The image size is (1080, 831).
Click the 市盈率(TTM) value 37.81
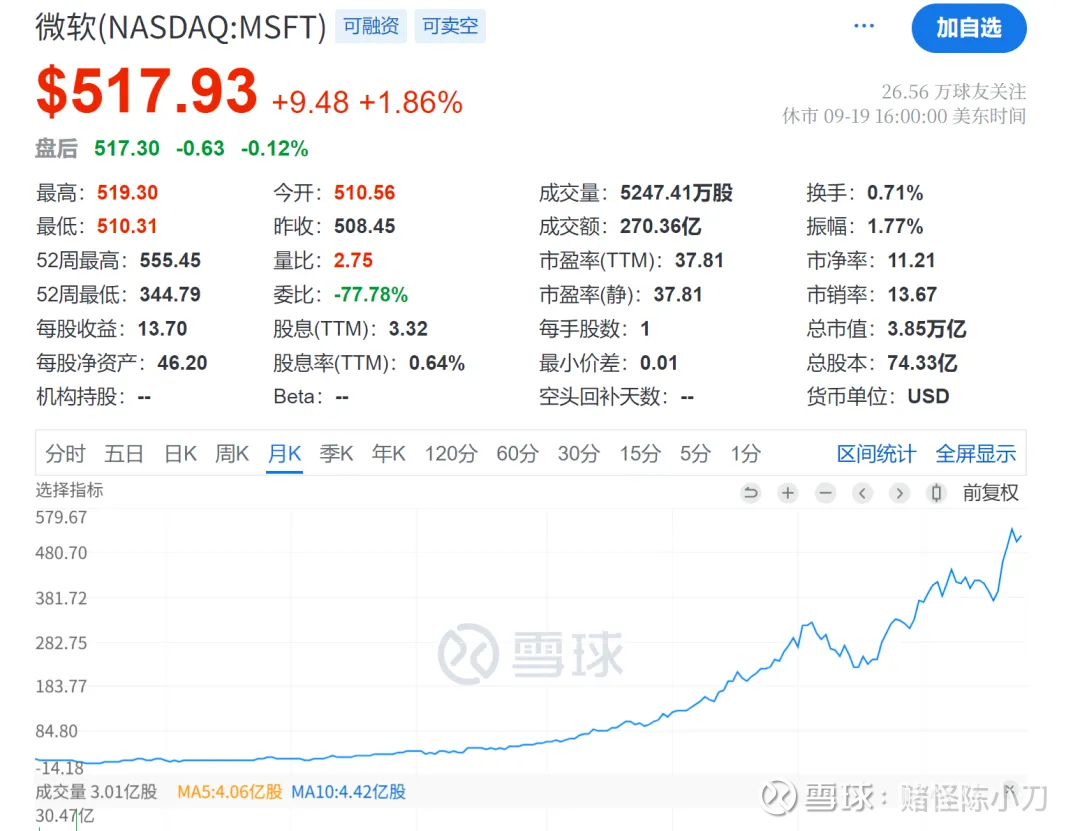pos(699,260)
